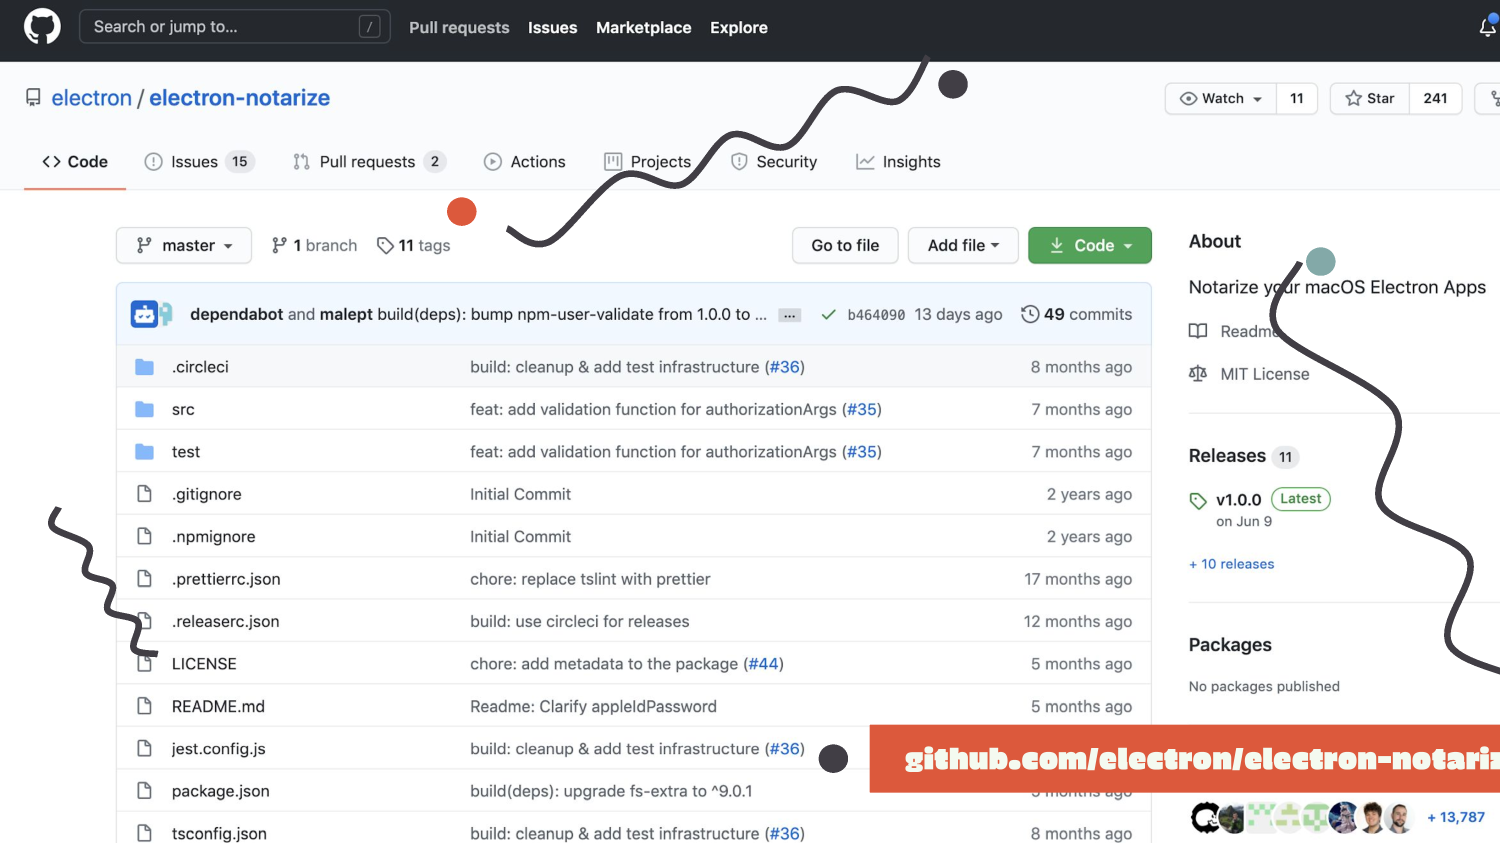The width and height of the screenshot is (1500, 843).
Task: Expand the commit message ellipsis
Action: click(790, 315)
